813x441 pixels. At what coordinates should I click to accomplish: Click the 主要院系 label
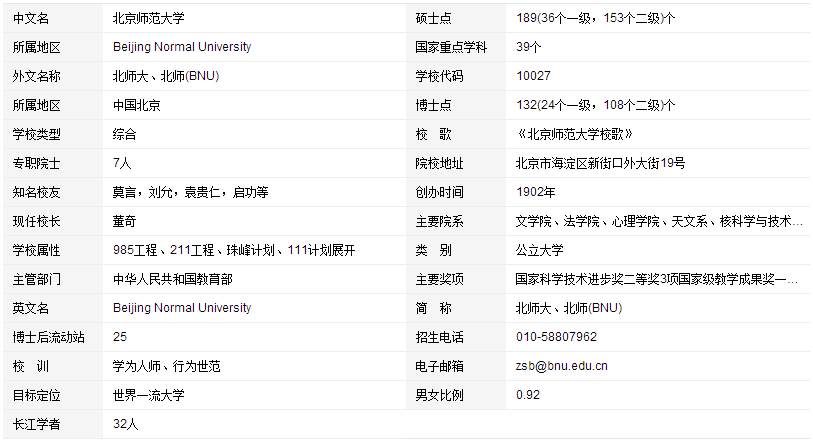tap(440, 221)
